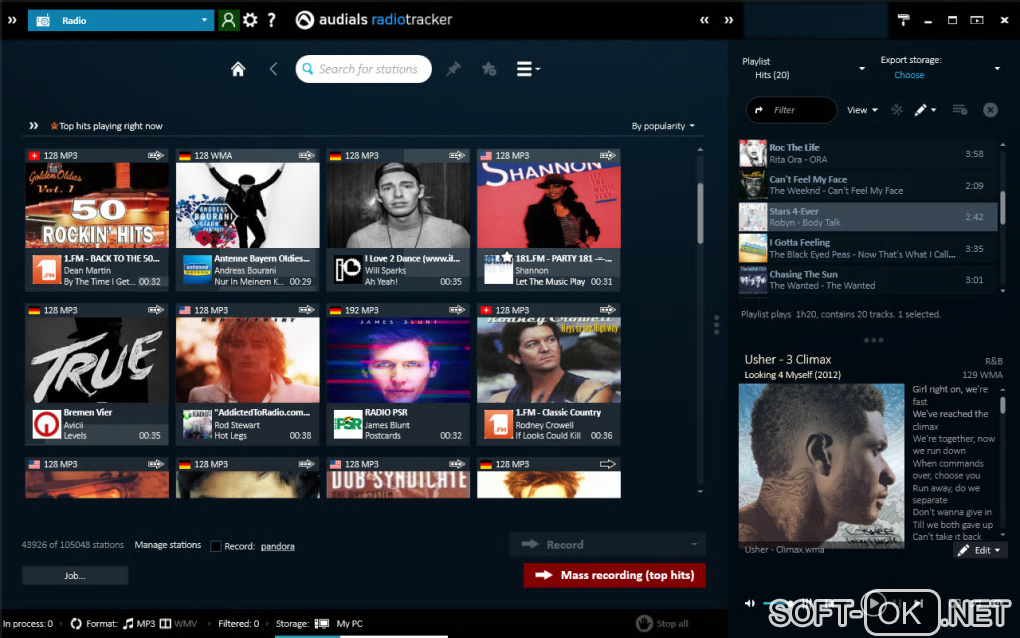Click the 1.FM Classic Country station logo
Screen dimensions: 1020x638
pyautogui.click(x=498, y=425)
